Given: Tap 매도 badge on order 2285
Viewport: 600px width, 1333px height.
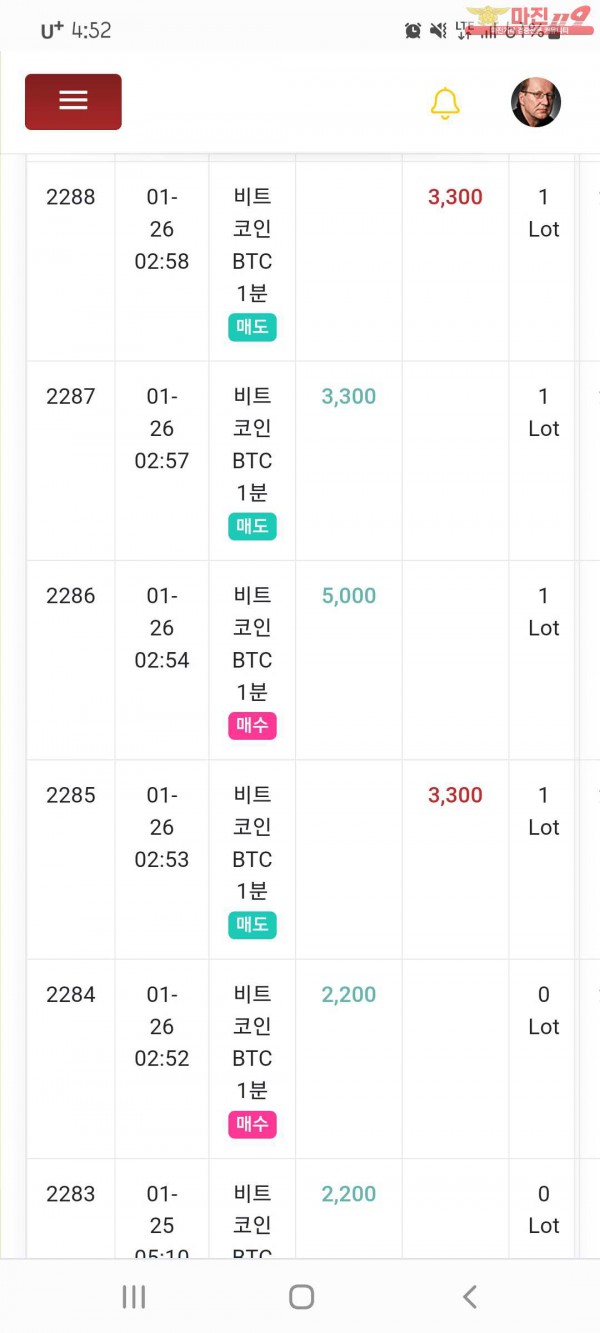Looking at the screenshot, I should click(x=252, y=924).
